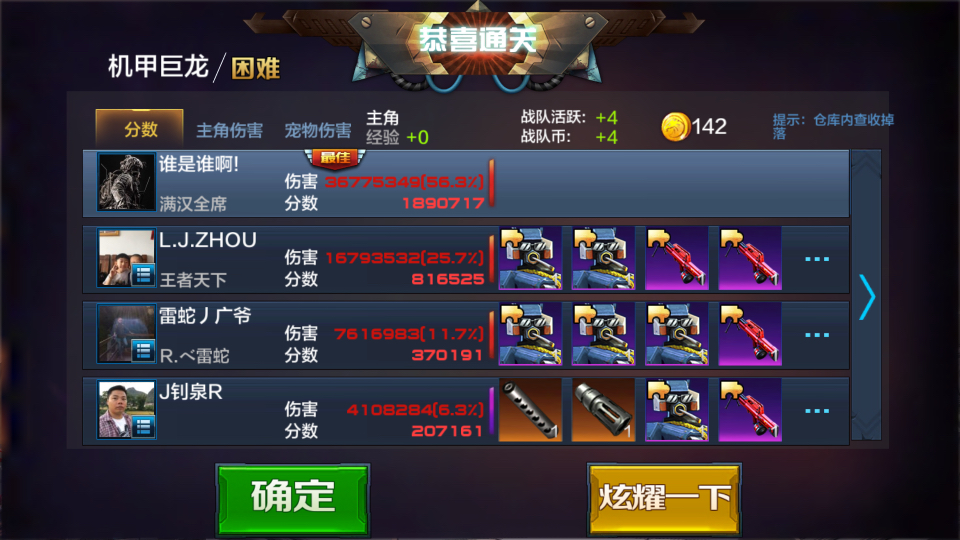Open the list badge on J钊泉R's avatar

143,427
